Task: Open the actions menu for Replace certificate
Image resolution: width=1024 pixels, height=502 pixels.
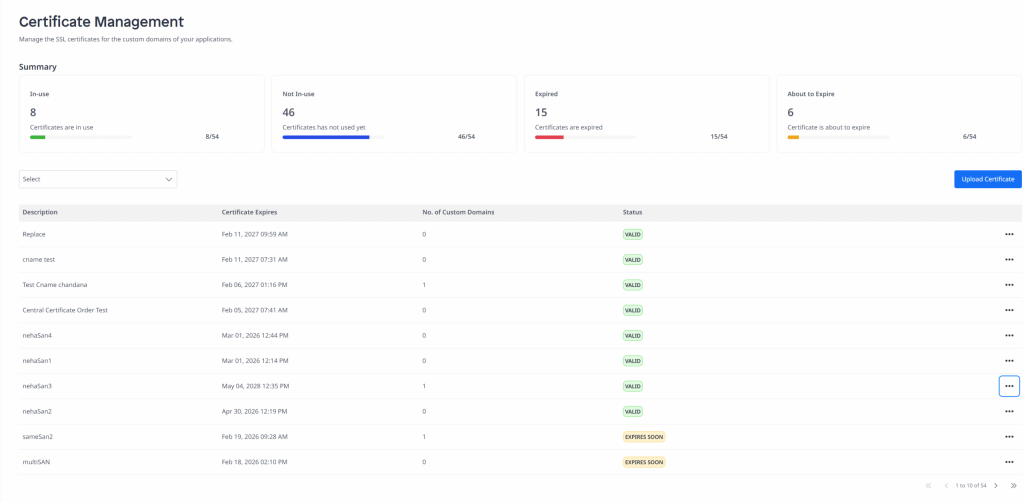Action: tap(1008, 234)
